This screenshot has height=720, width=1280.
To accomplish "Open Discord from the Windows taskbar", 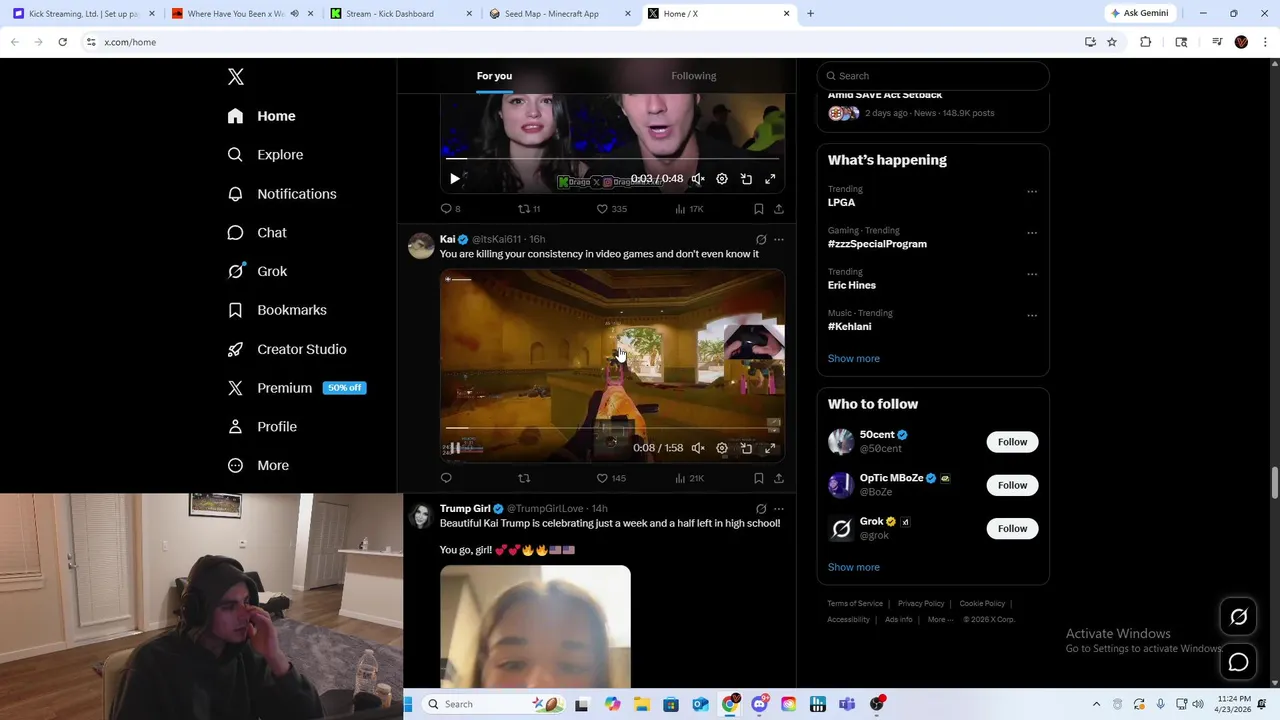I will [x=759, y=704].
